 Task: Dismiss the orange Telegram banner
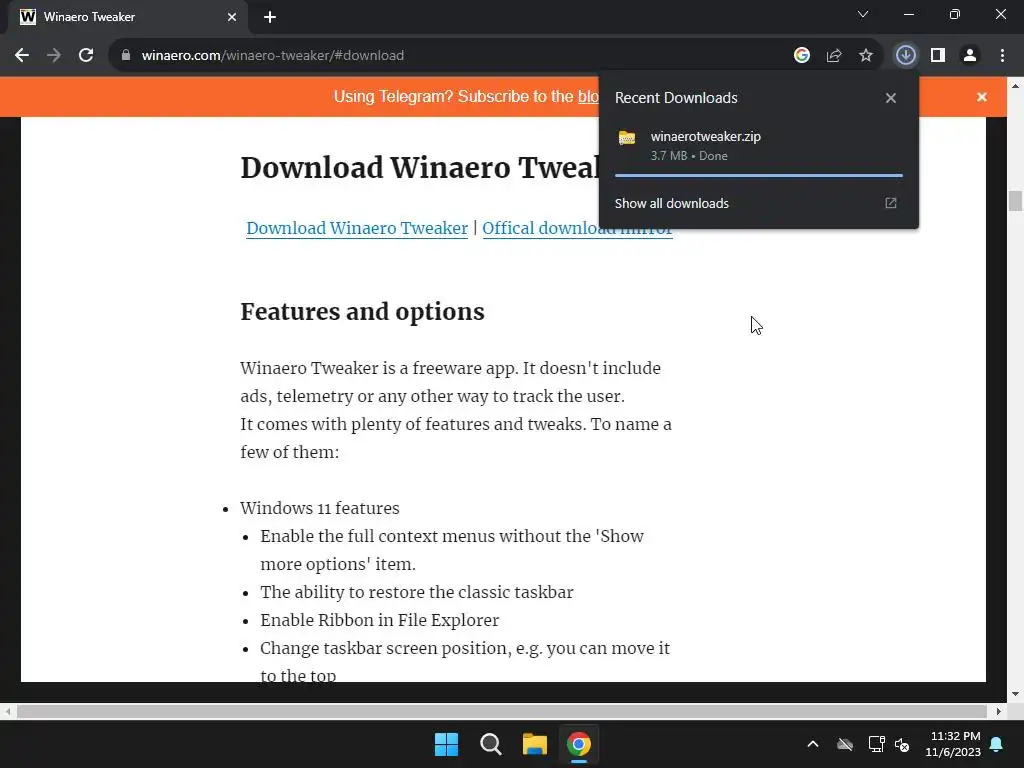coord(982,97)
